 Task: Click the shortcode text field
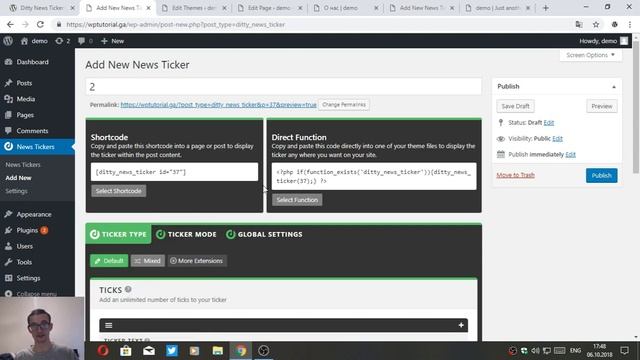coord(174,172)
